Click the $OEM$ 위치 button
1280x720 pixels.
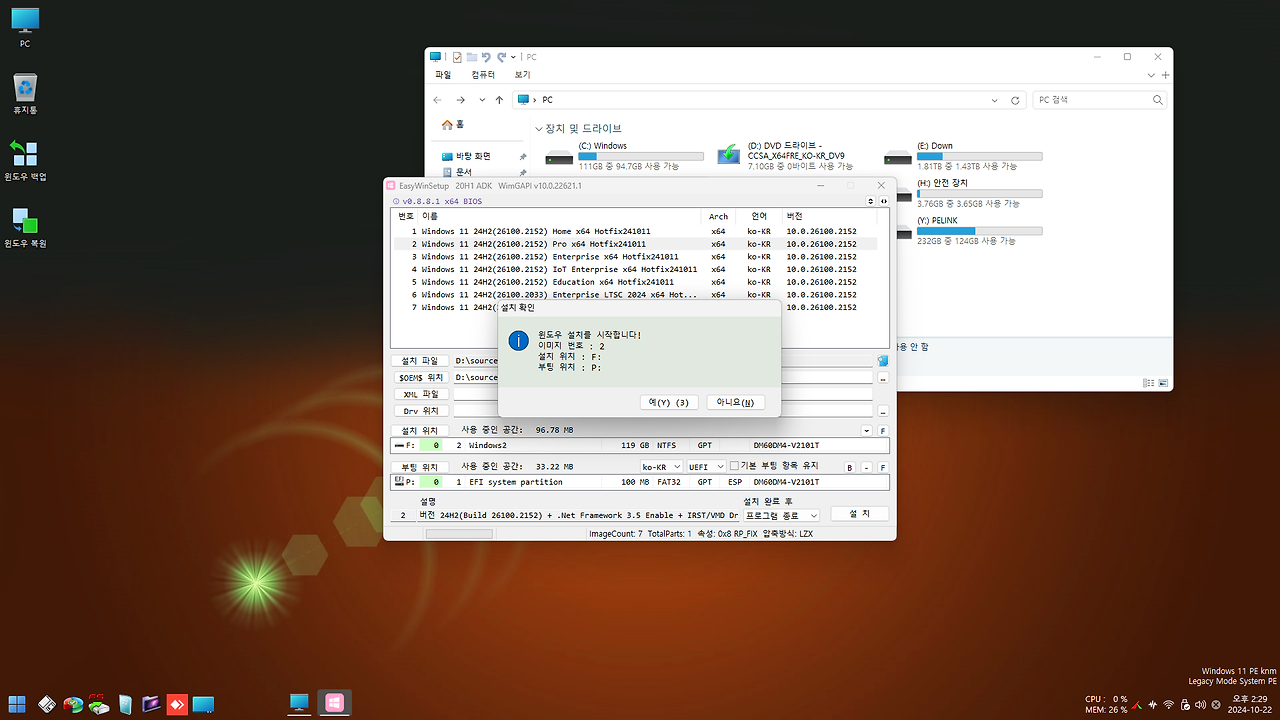point(420,377)
